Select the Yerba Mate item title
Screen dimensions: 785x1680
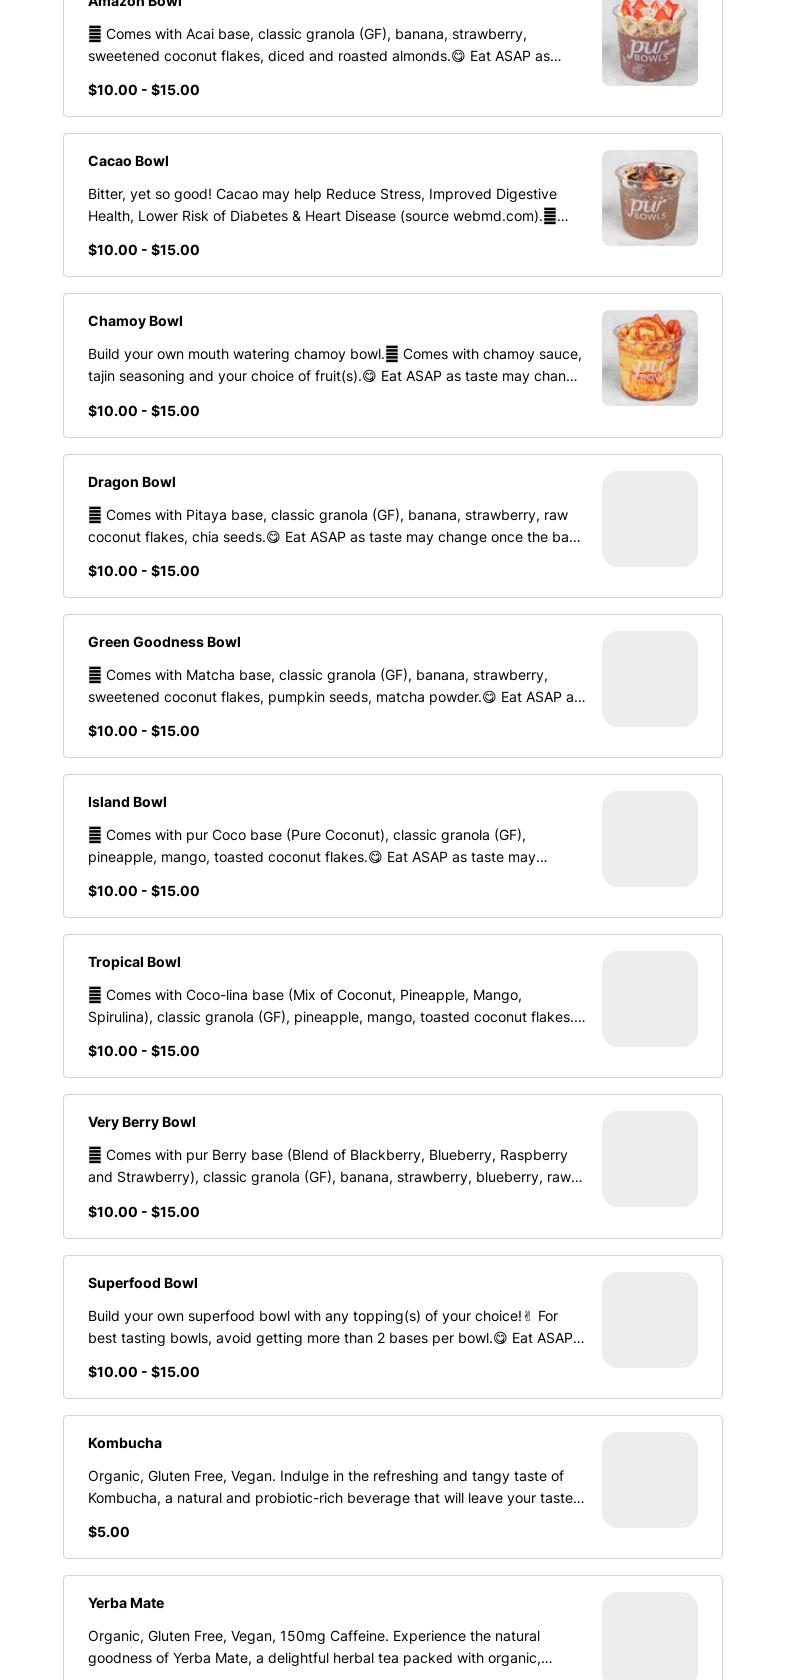[x=126, y=1603]
